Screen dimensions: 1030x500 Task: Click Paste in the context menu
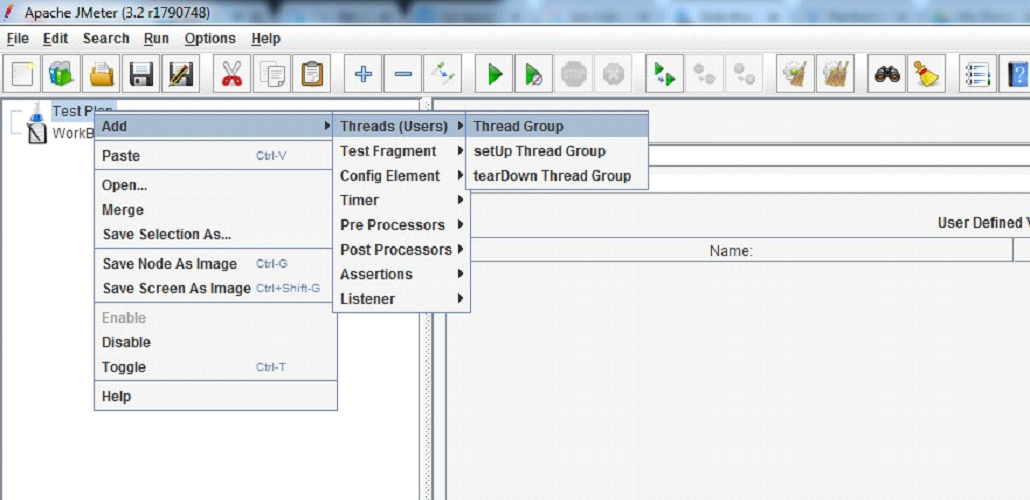click(215, 156)
